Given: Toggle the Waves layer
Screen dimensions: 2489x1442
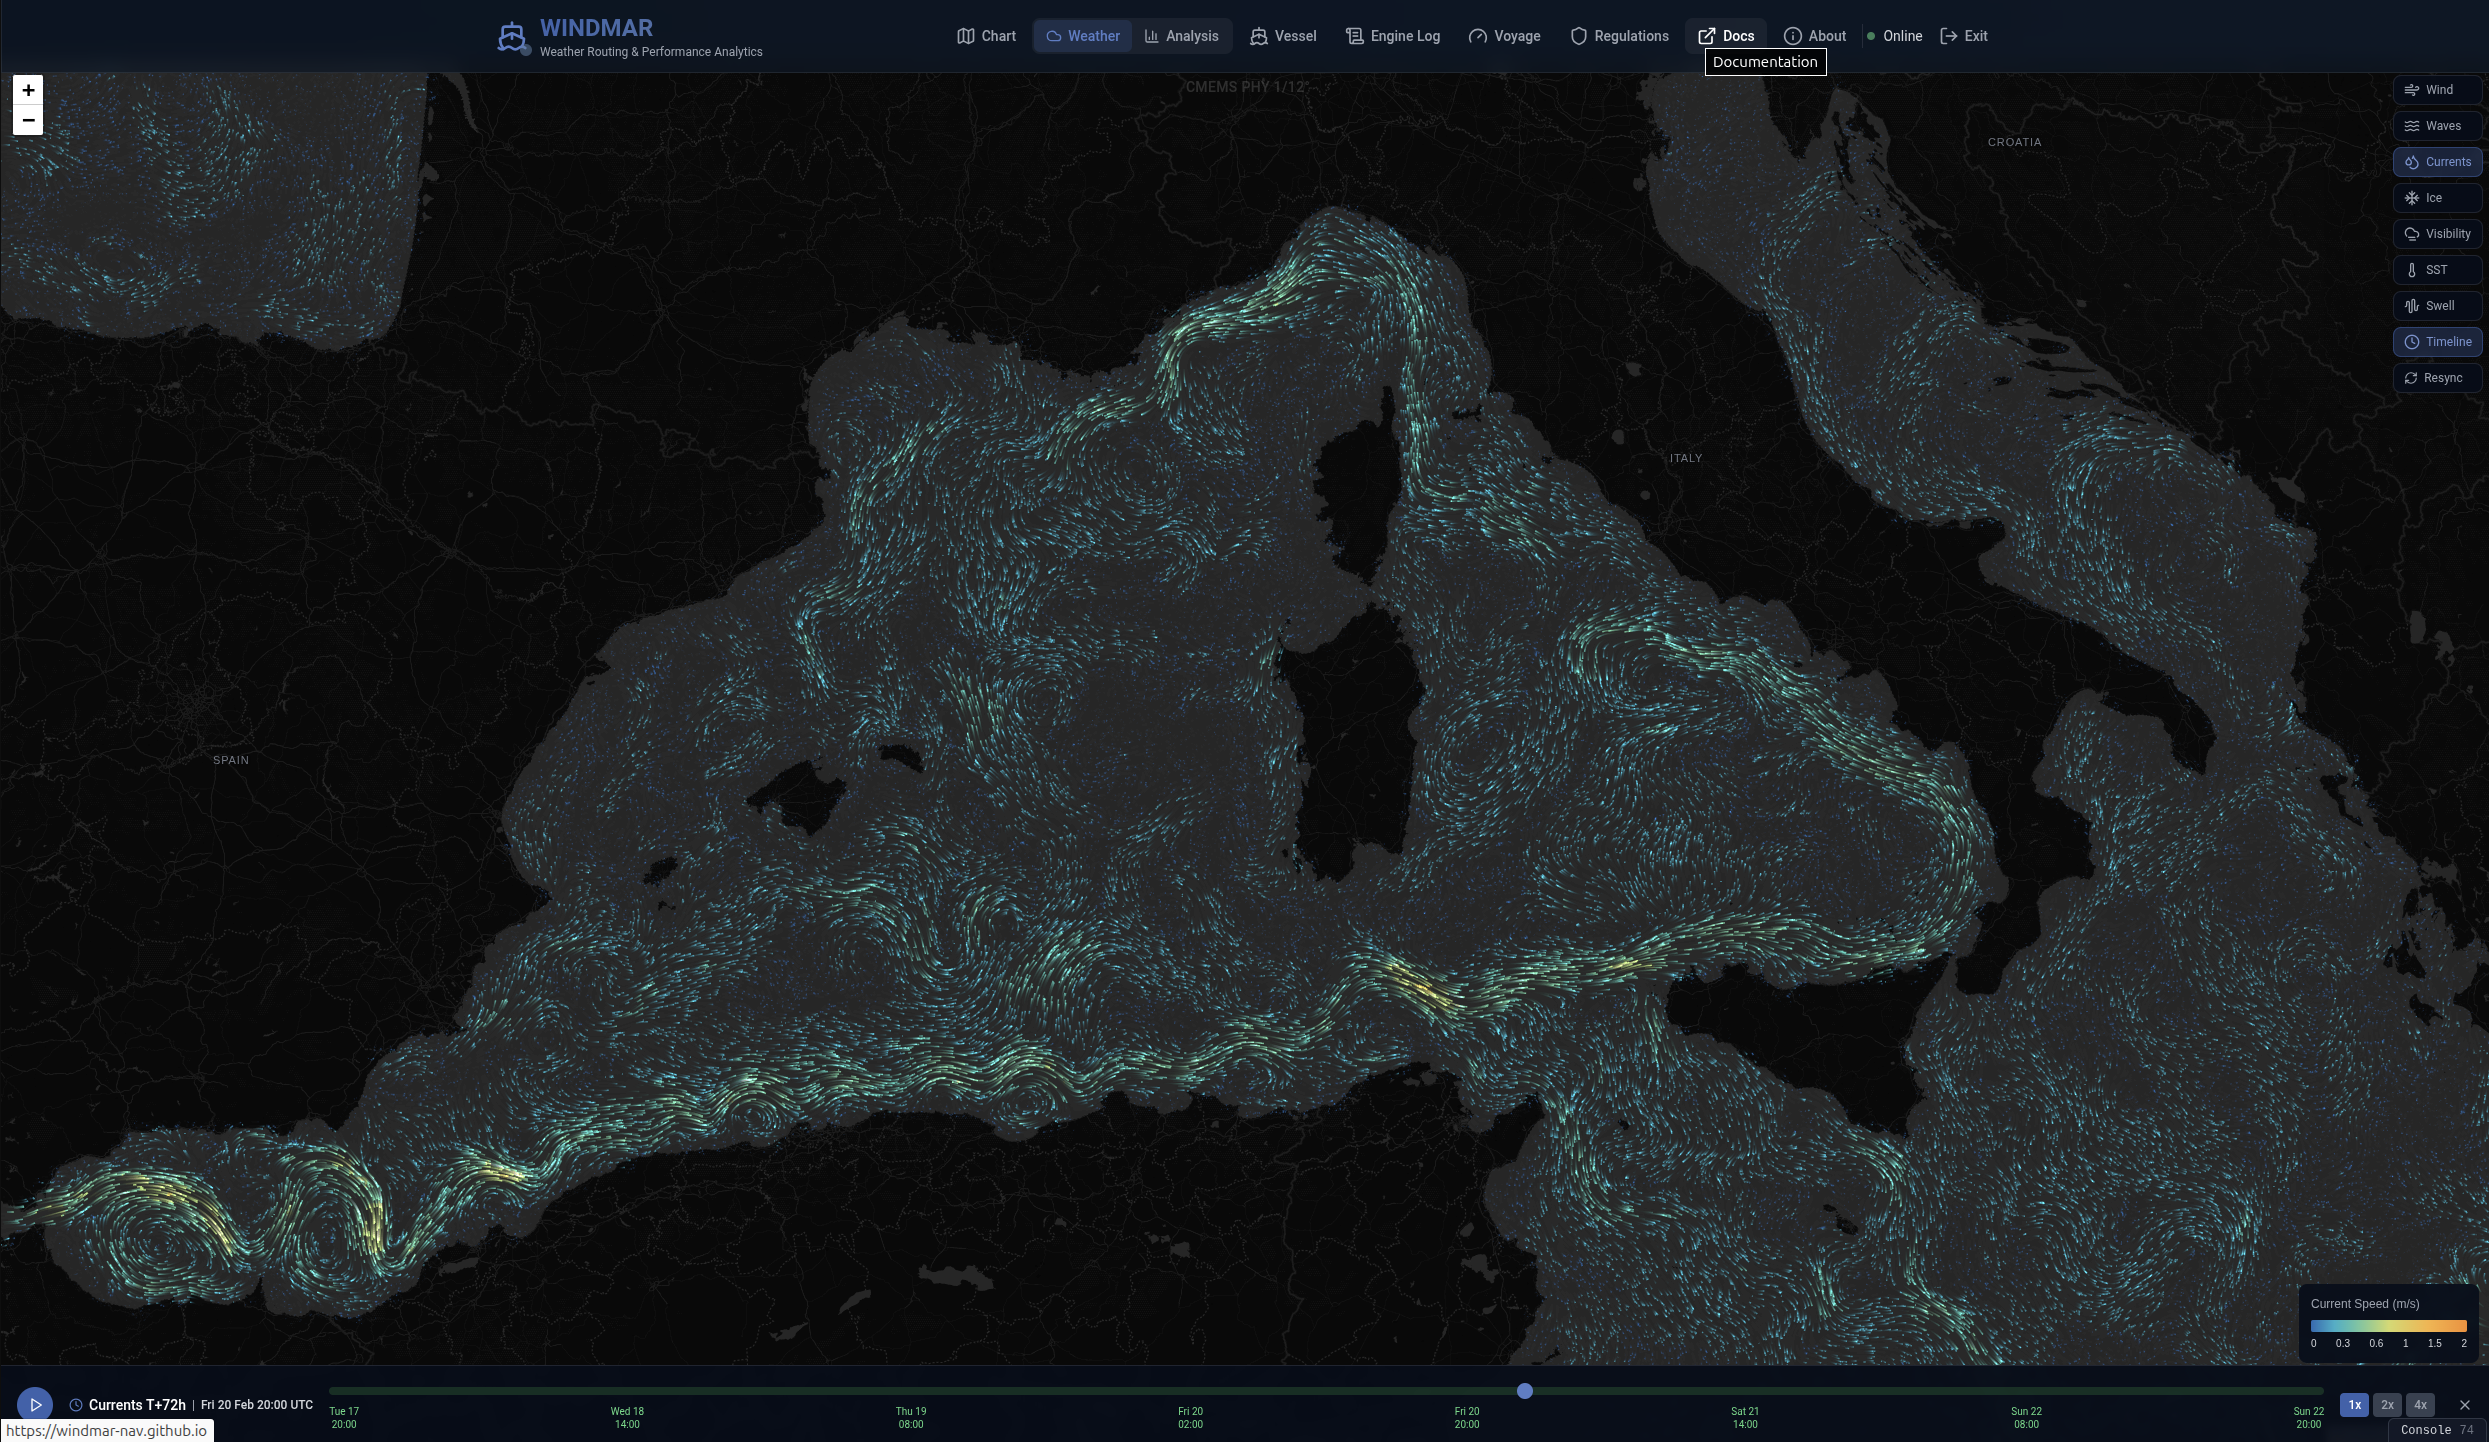Looking at the screenshot, I should coord(2437,126).
